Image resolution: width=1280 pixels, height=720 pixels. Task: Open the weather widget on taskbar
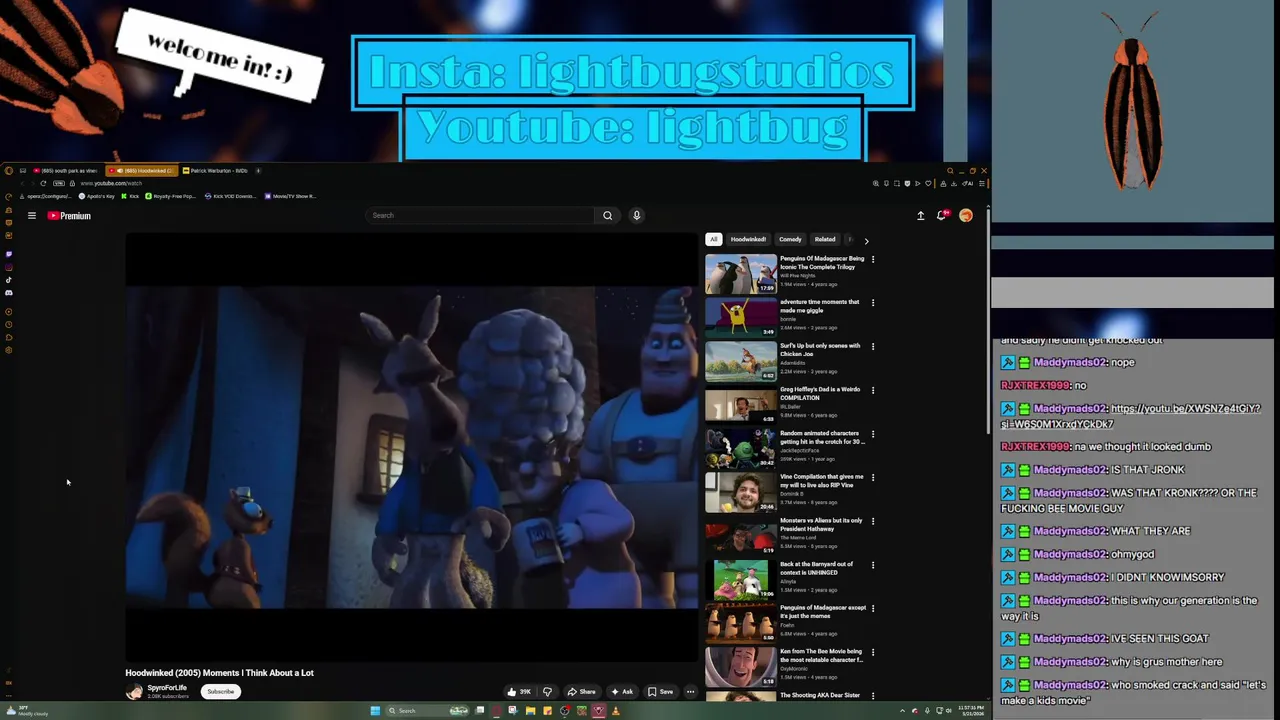27,711
